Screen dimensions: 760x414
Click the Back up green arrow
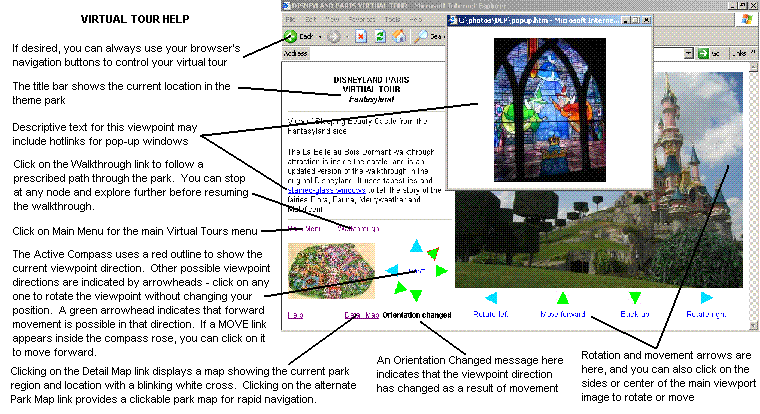tap(634, 297)
